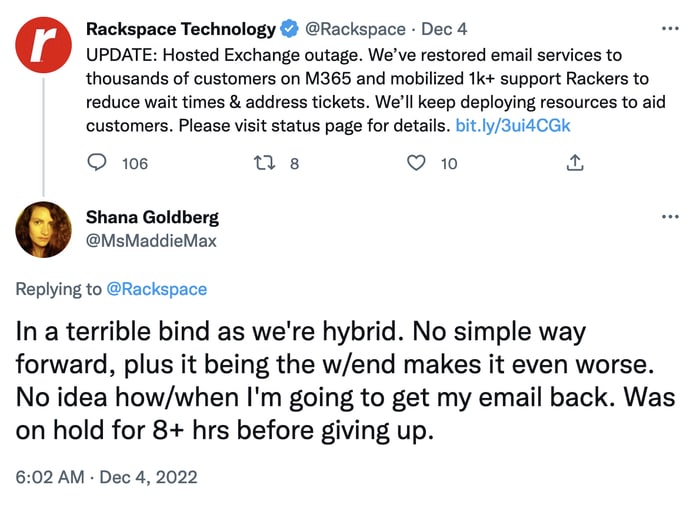Open the more options menu for Shana Goldberg's reply

click(670, 217)
